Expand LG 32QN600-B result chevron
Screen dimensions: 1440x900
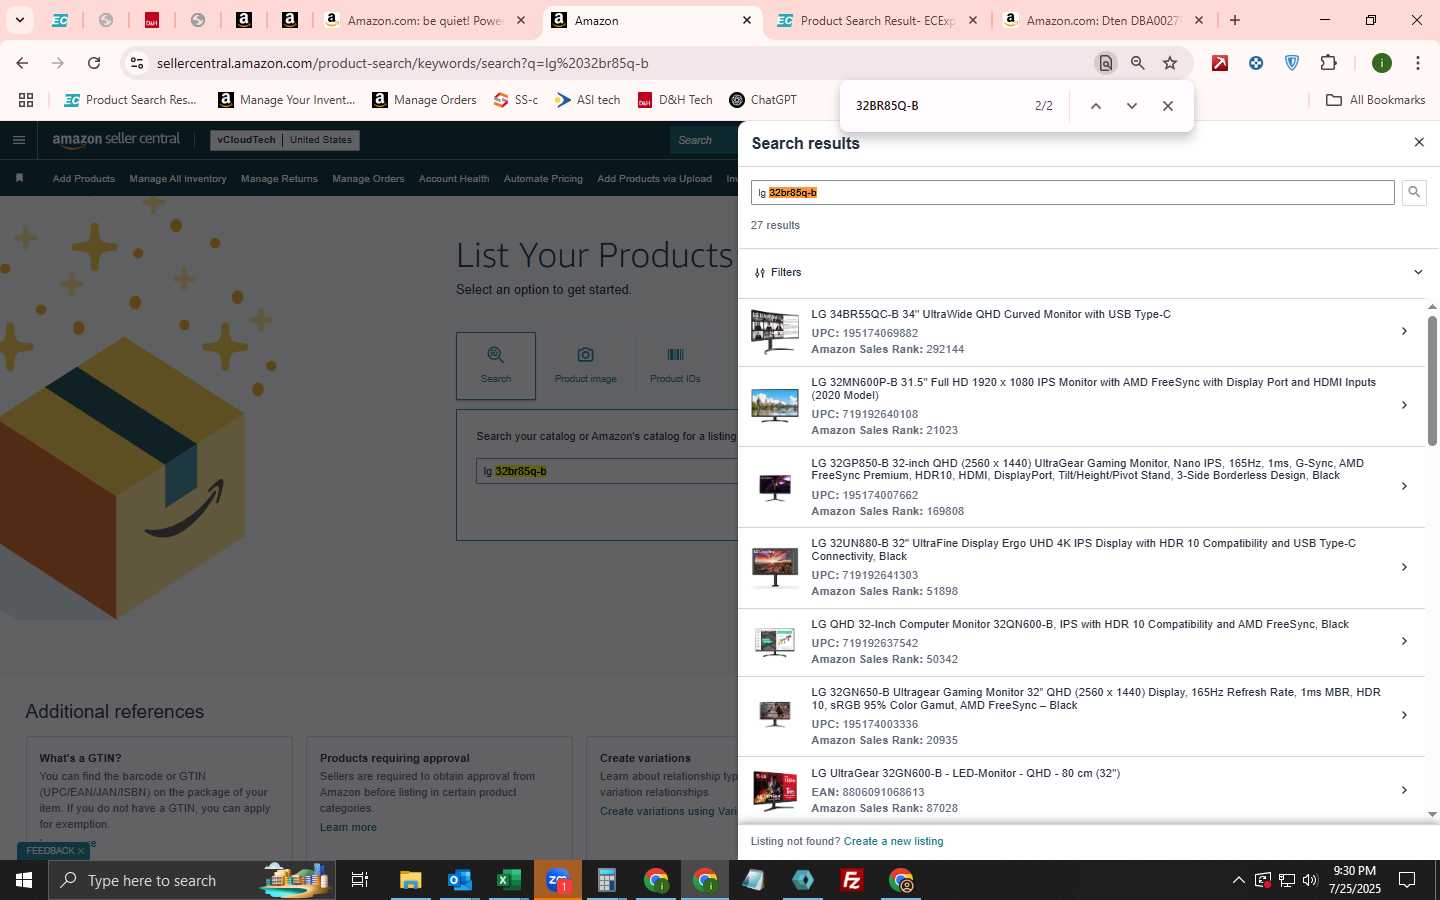coord(1403,641)
